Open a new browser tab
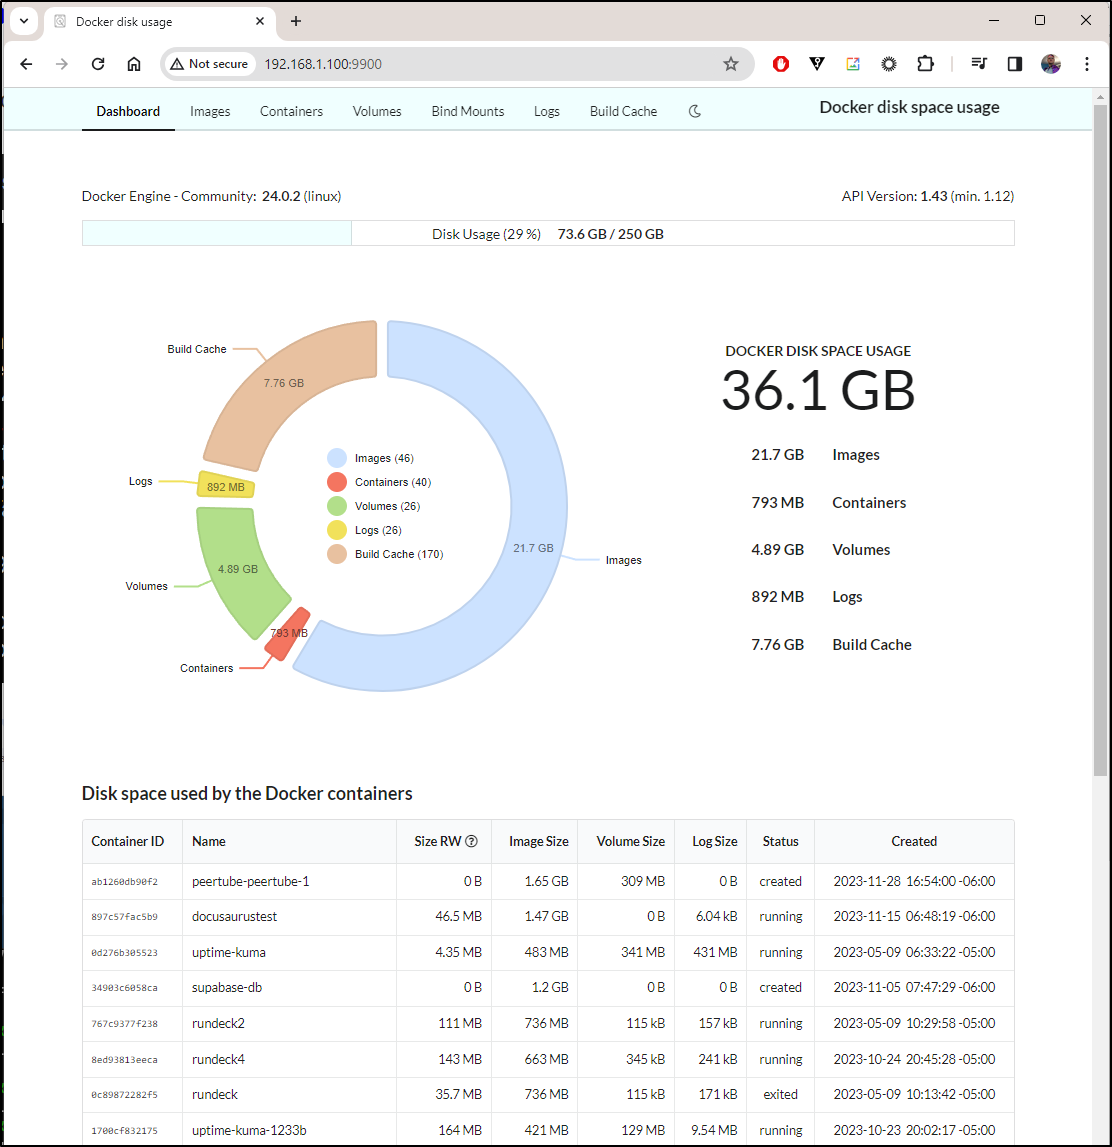The image size is (1112, 1147). [x=296, y=21]
